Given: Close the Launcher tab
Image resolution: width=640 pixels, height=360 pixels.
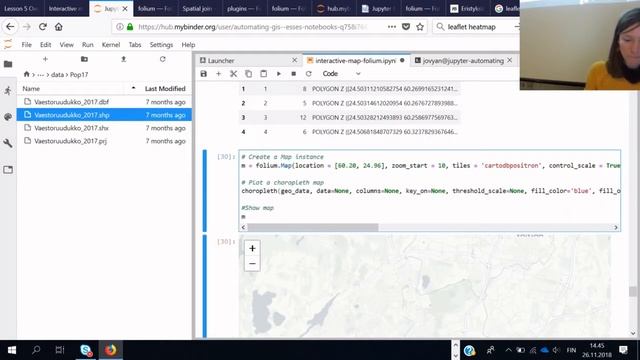Looking at the screenshot, I should tap(294, 60).
